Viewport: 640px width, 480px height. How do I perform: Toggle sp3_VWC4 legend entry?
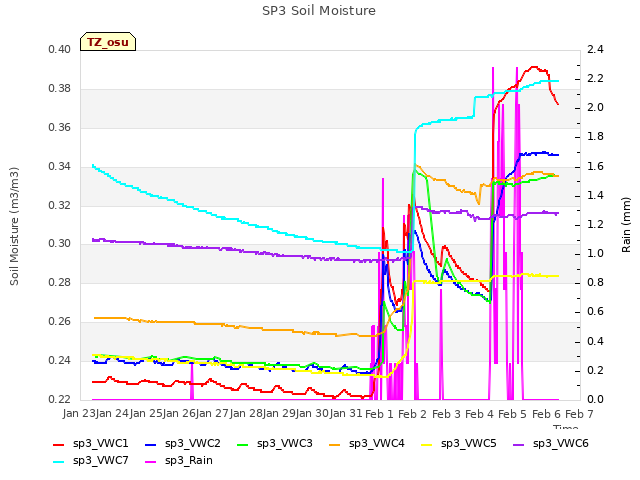pos(367,444)
